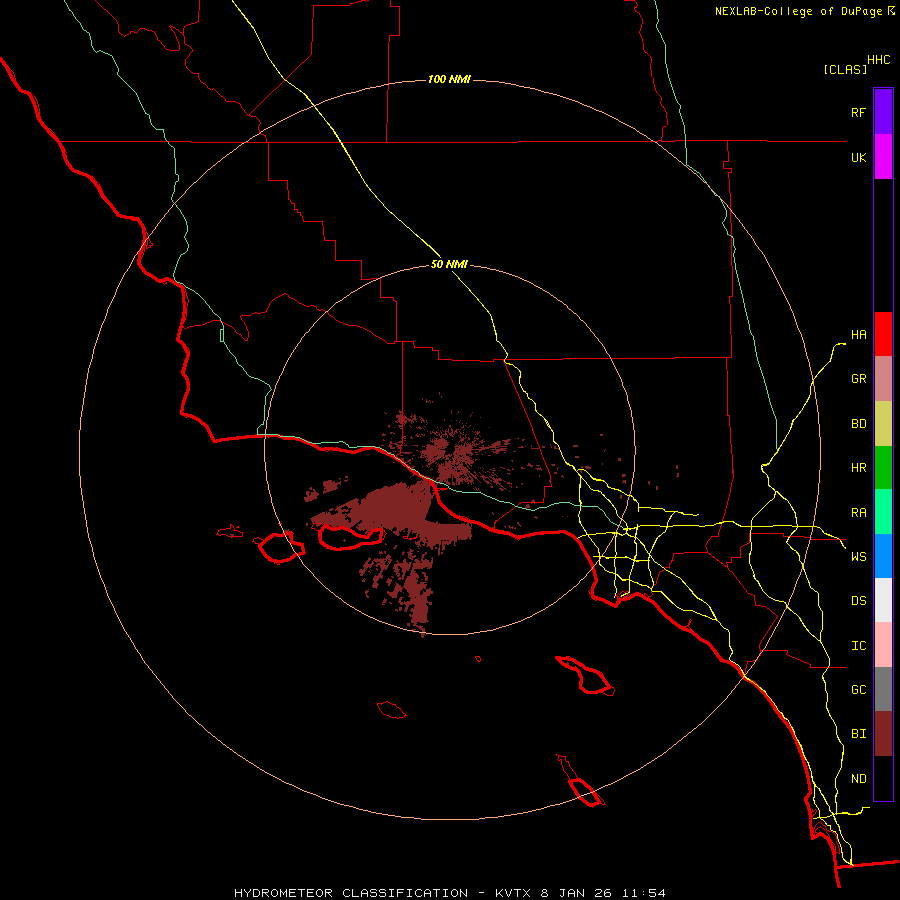Click the HA legend label

(858, 334)
